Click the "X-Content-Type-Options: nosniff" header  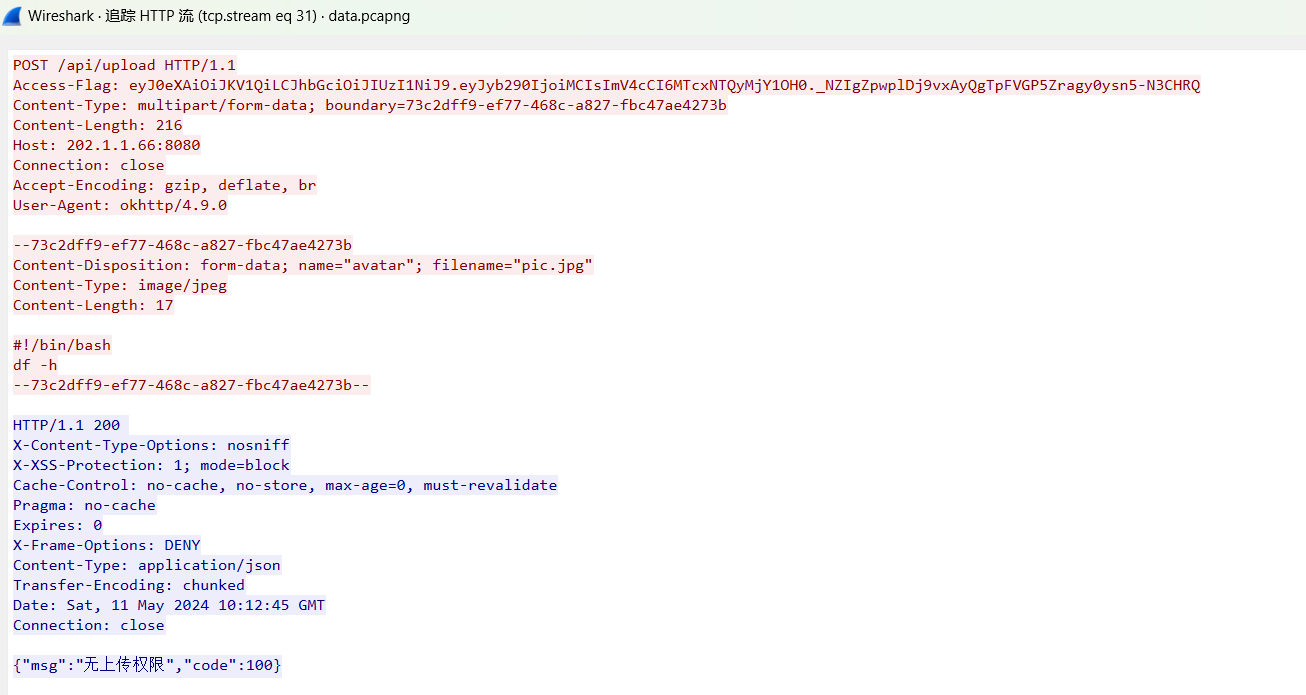click(x=152, y=445)
